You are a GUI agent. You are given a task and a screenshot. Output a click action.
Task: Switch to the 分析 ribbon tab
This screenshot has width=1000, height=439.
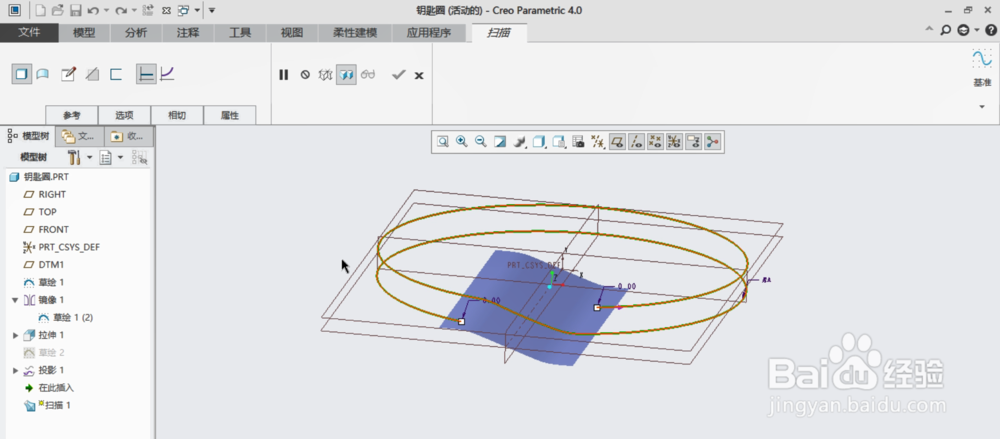[x=136, y=33]
